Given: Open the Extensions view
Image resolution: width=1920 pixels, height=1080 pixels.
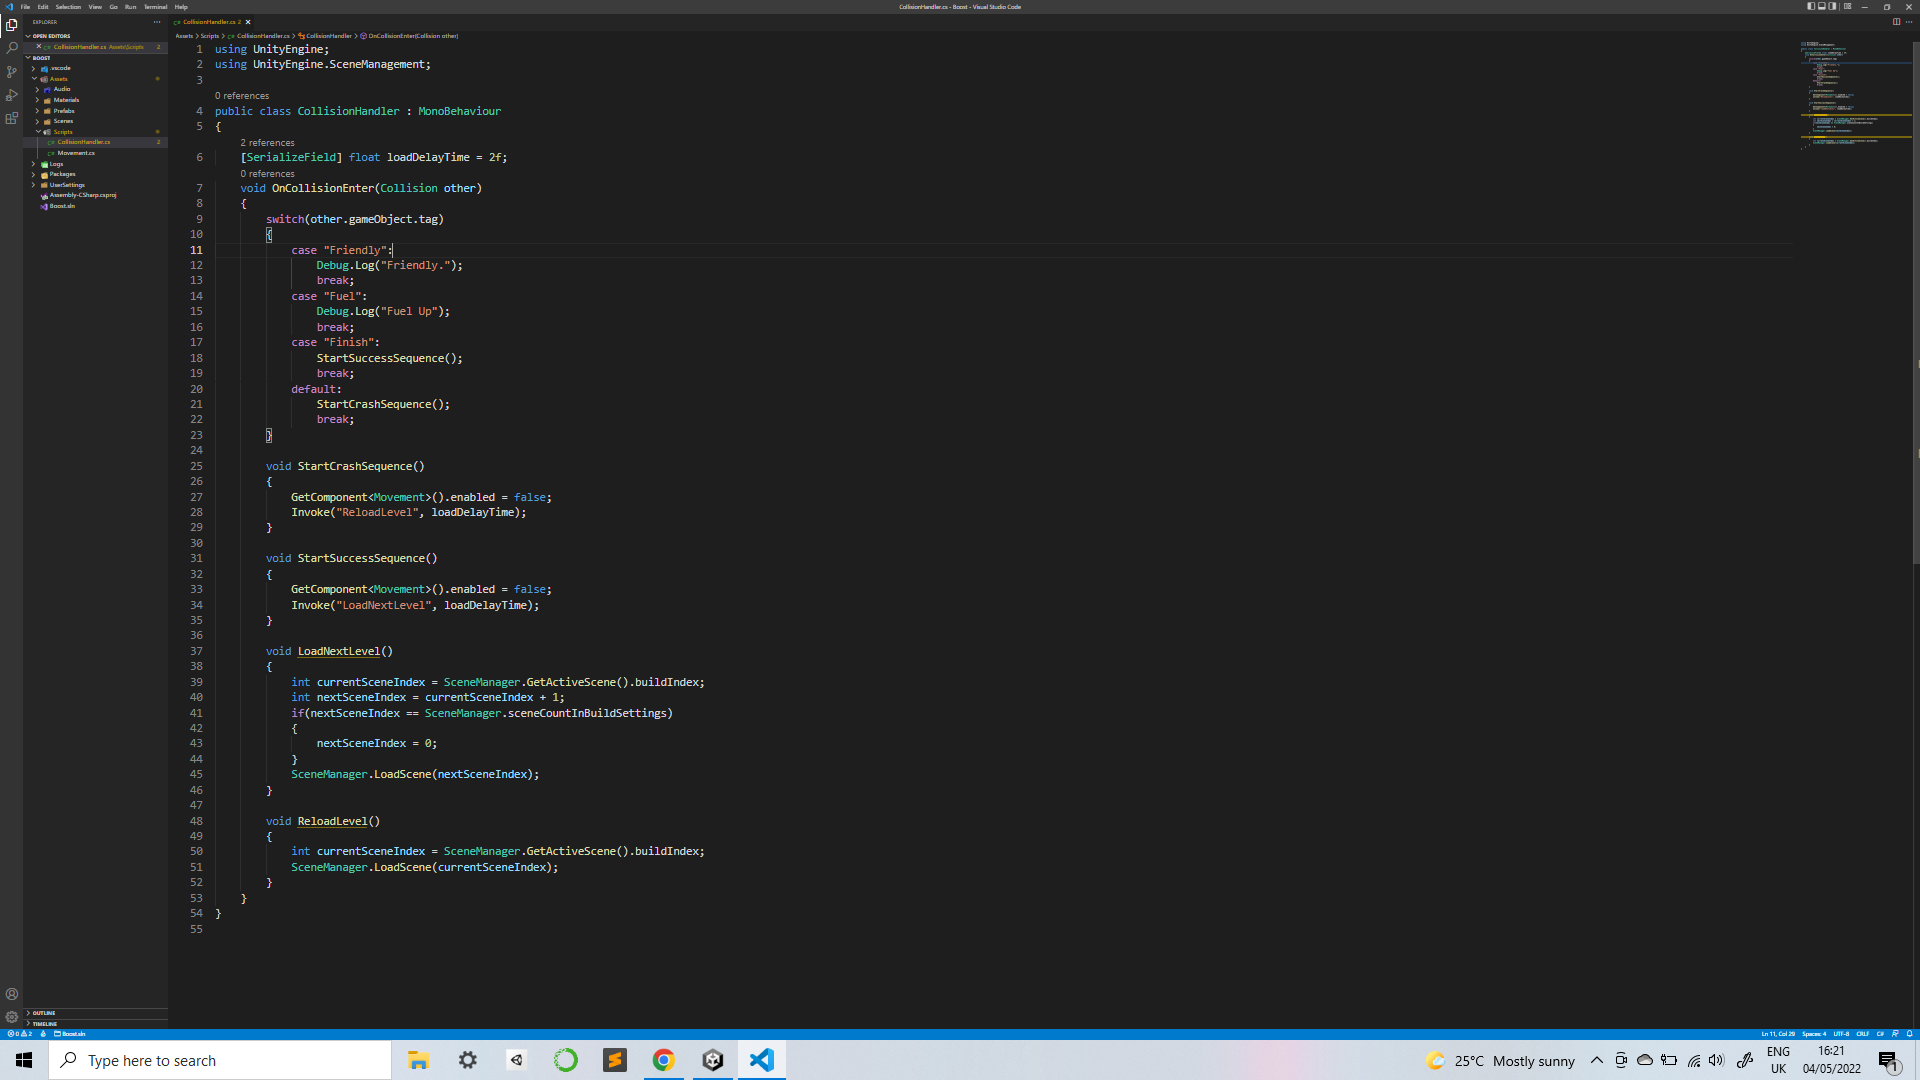Looking at the screenshot, I should [x=12, y=118].
